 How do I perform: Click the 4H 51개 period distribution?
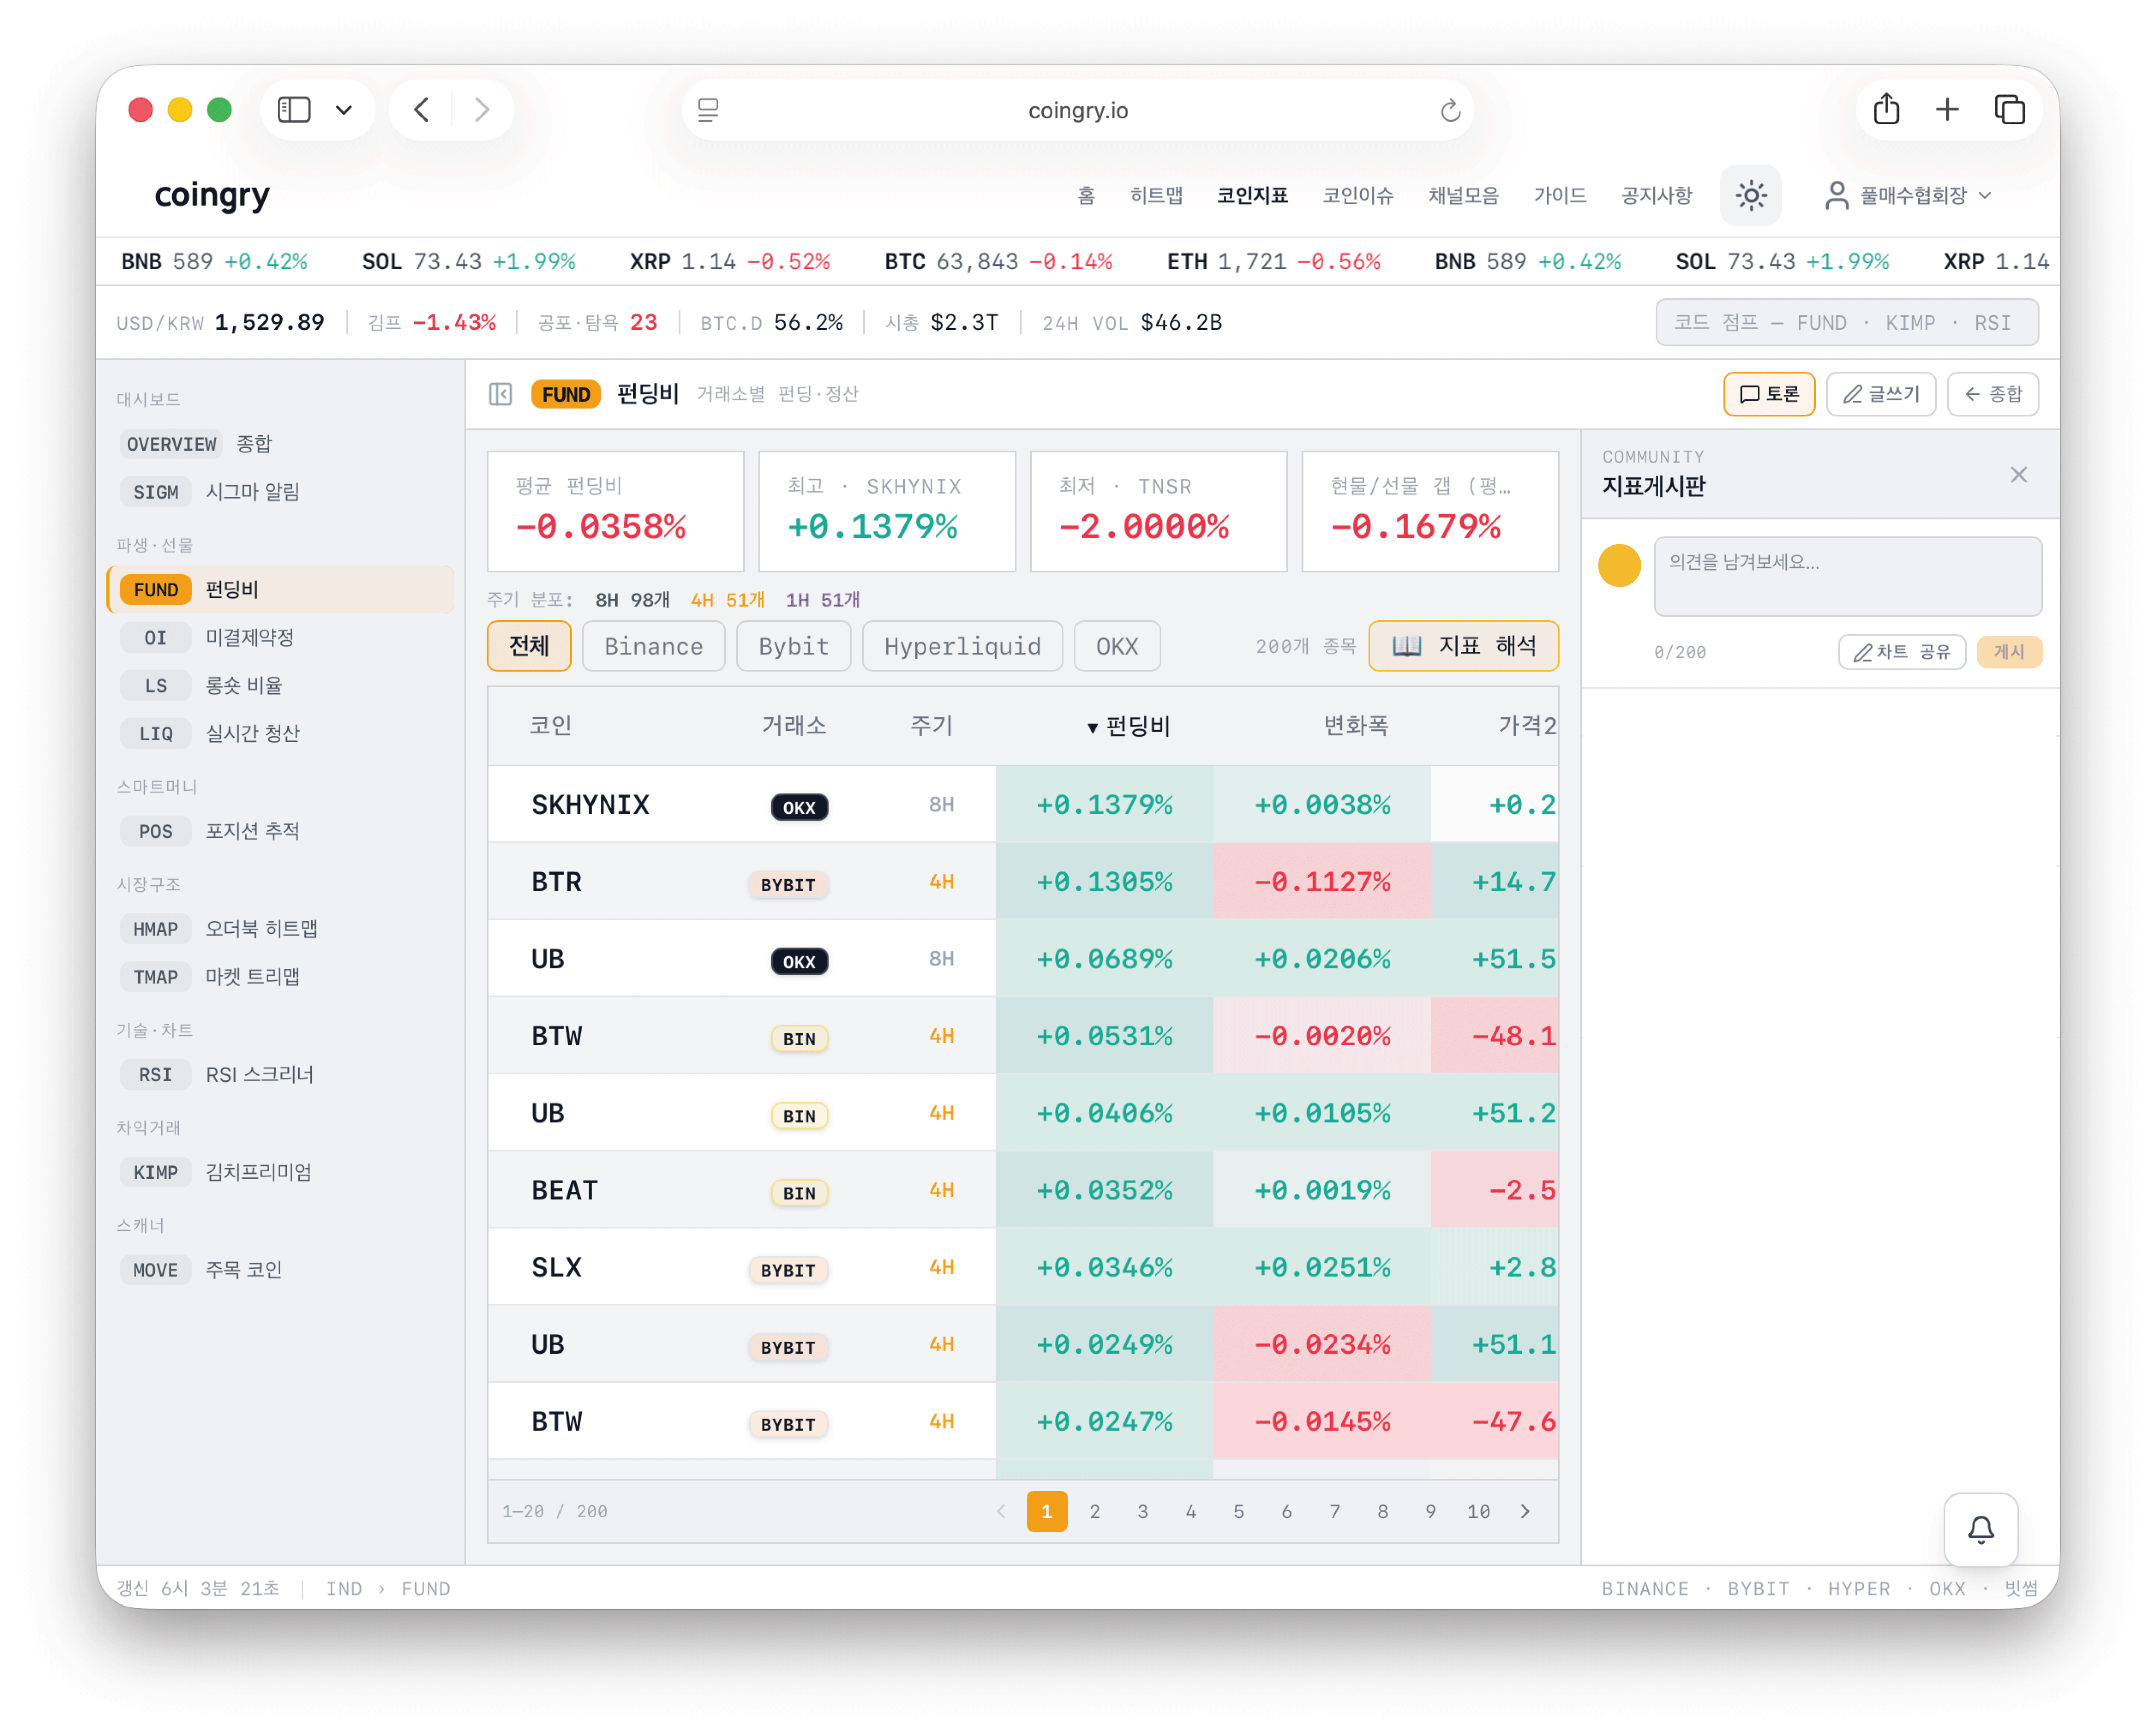point(727,600)
